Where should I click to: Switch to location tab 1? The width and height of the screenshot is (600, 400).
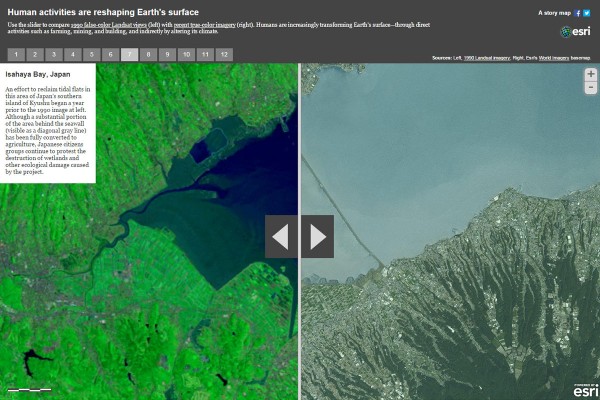coord(17,54)
